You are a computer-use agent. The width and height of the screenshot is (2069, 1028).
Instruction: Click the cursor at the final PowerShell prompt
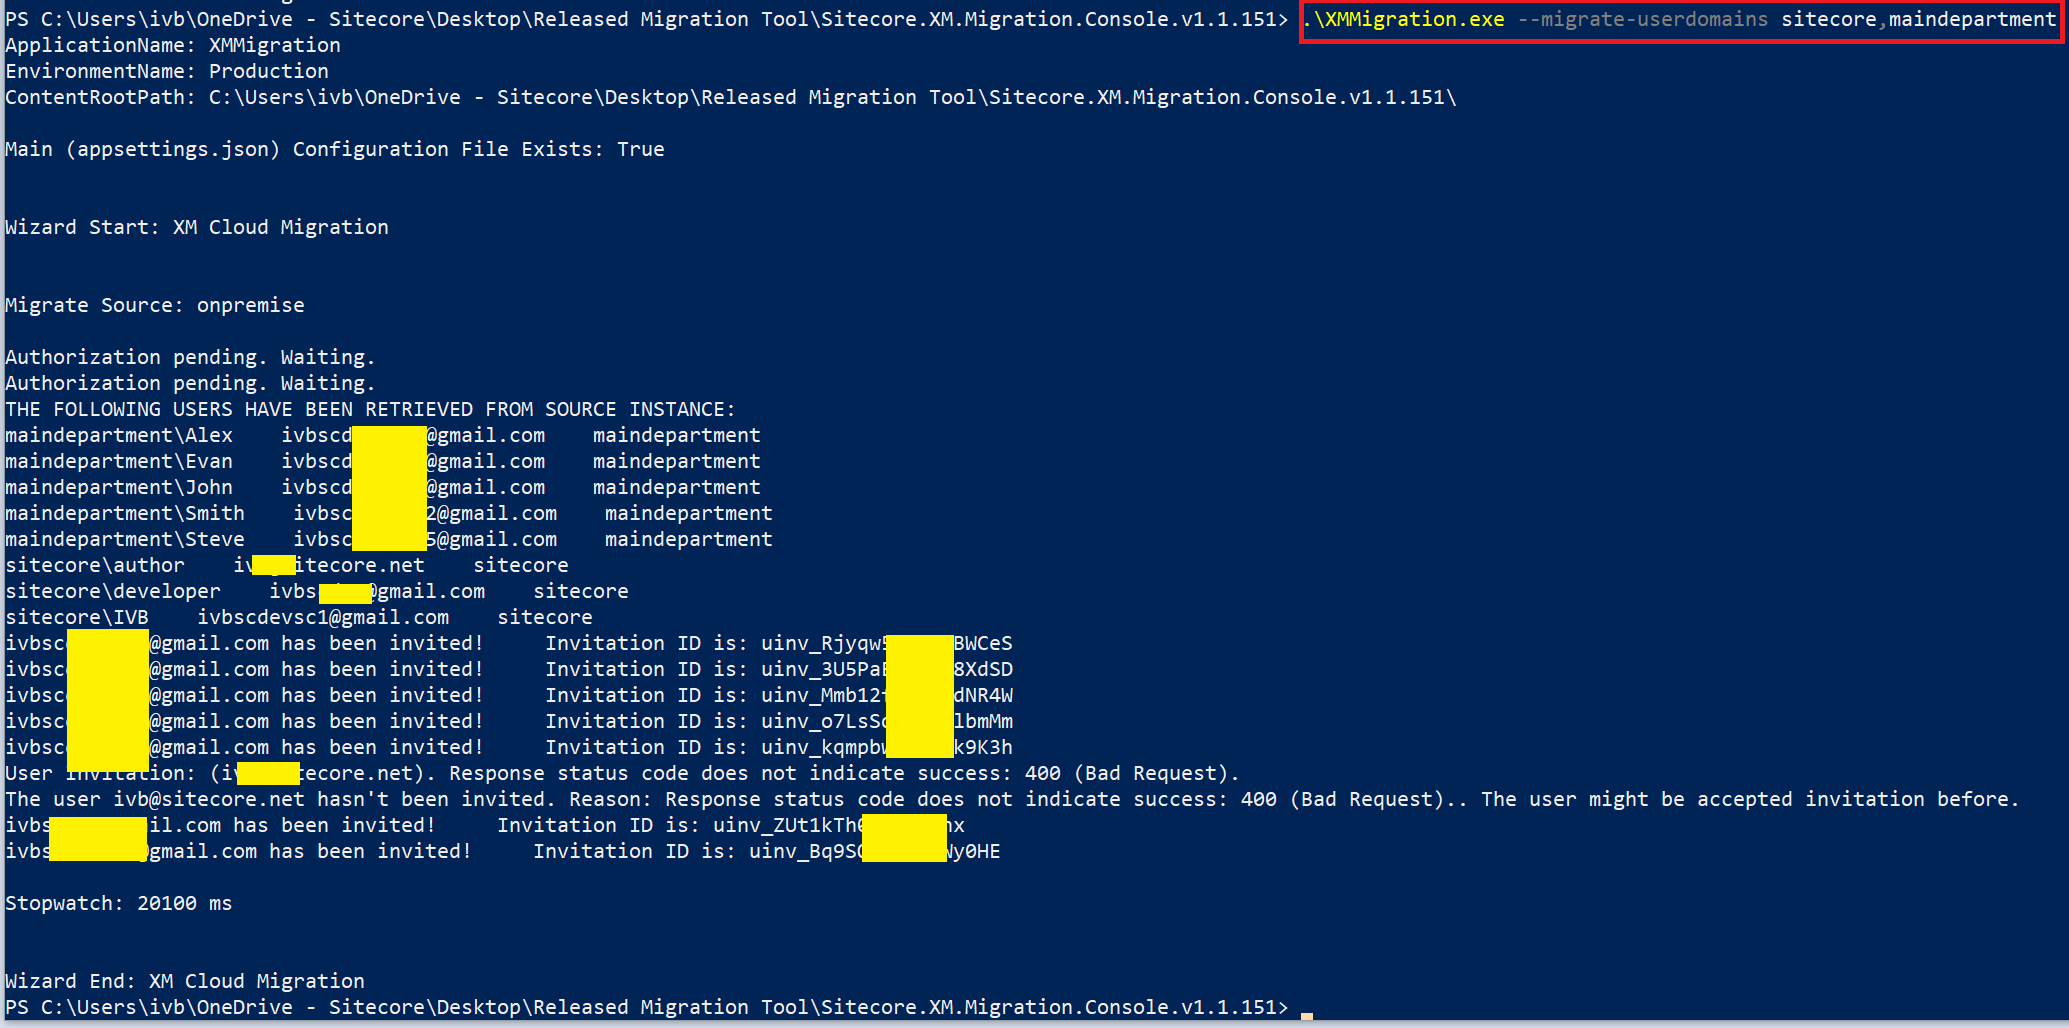(x=1307, y=1012)
